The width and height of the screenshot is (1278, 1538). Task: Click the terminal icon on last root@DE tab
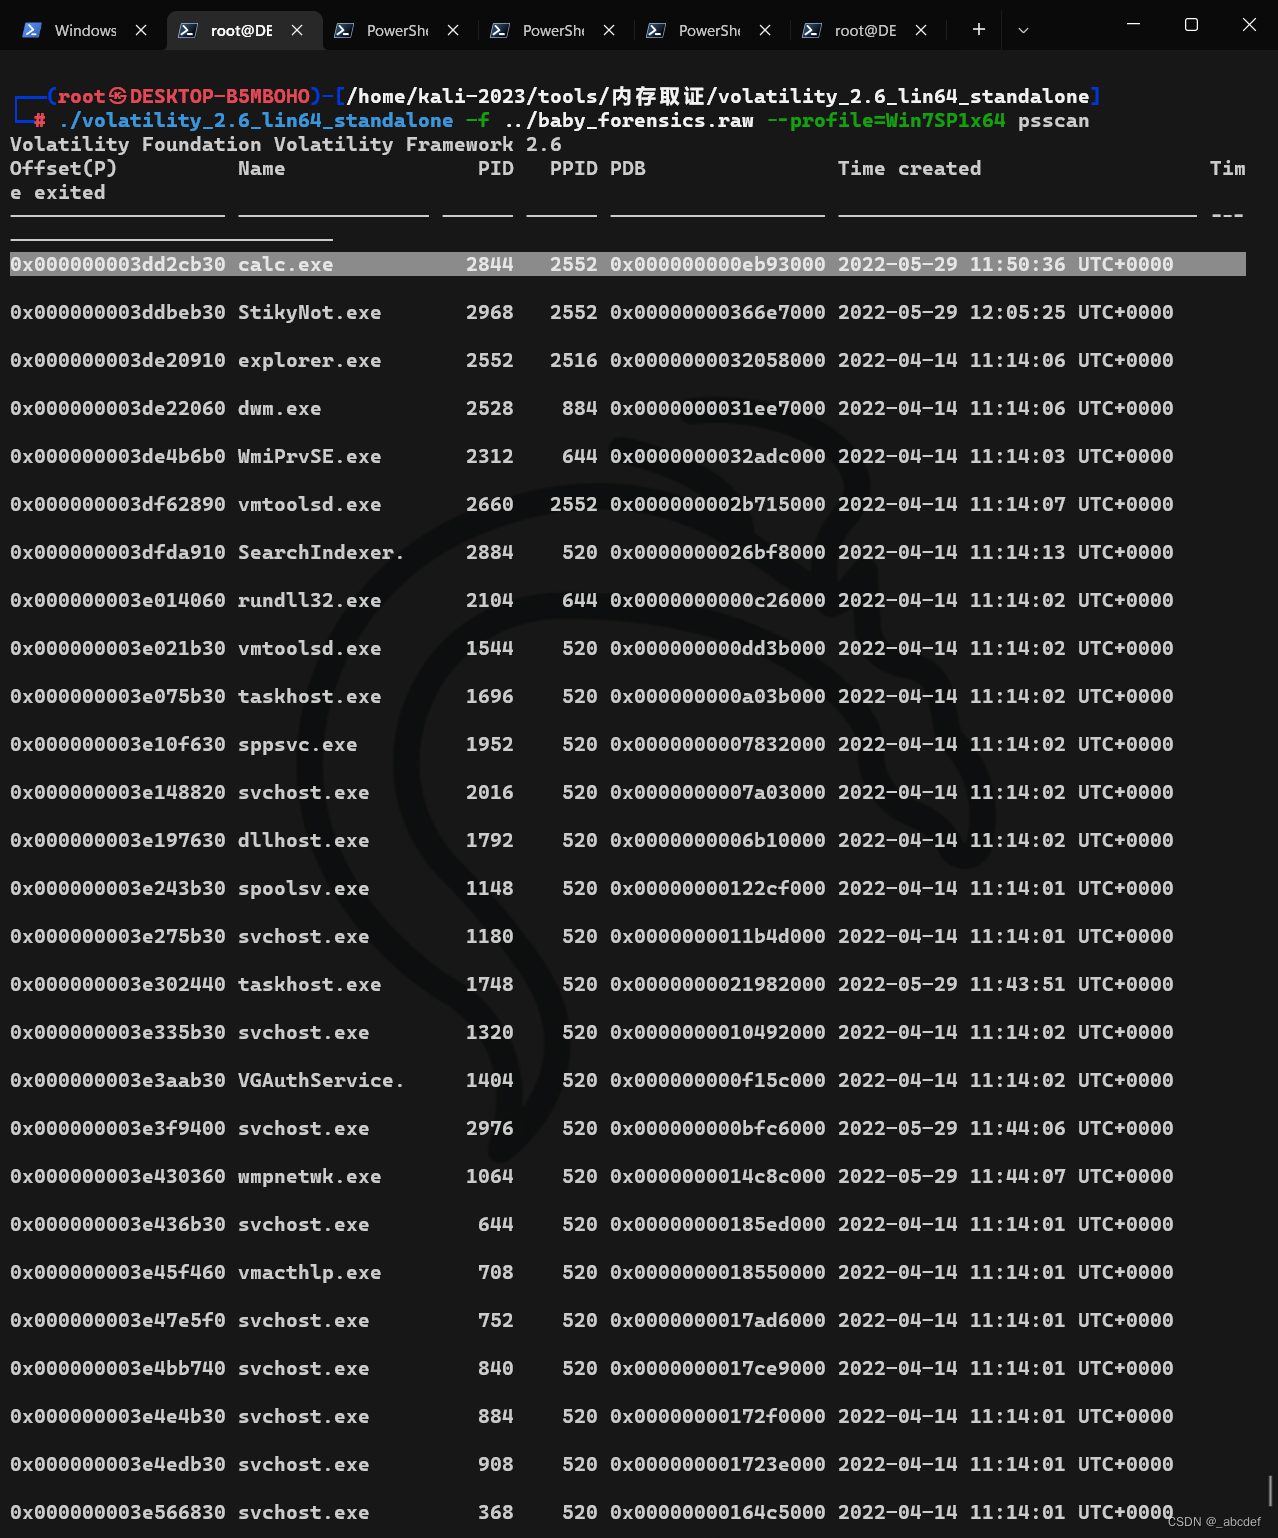pos(812,30)
